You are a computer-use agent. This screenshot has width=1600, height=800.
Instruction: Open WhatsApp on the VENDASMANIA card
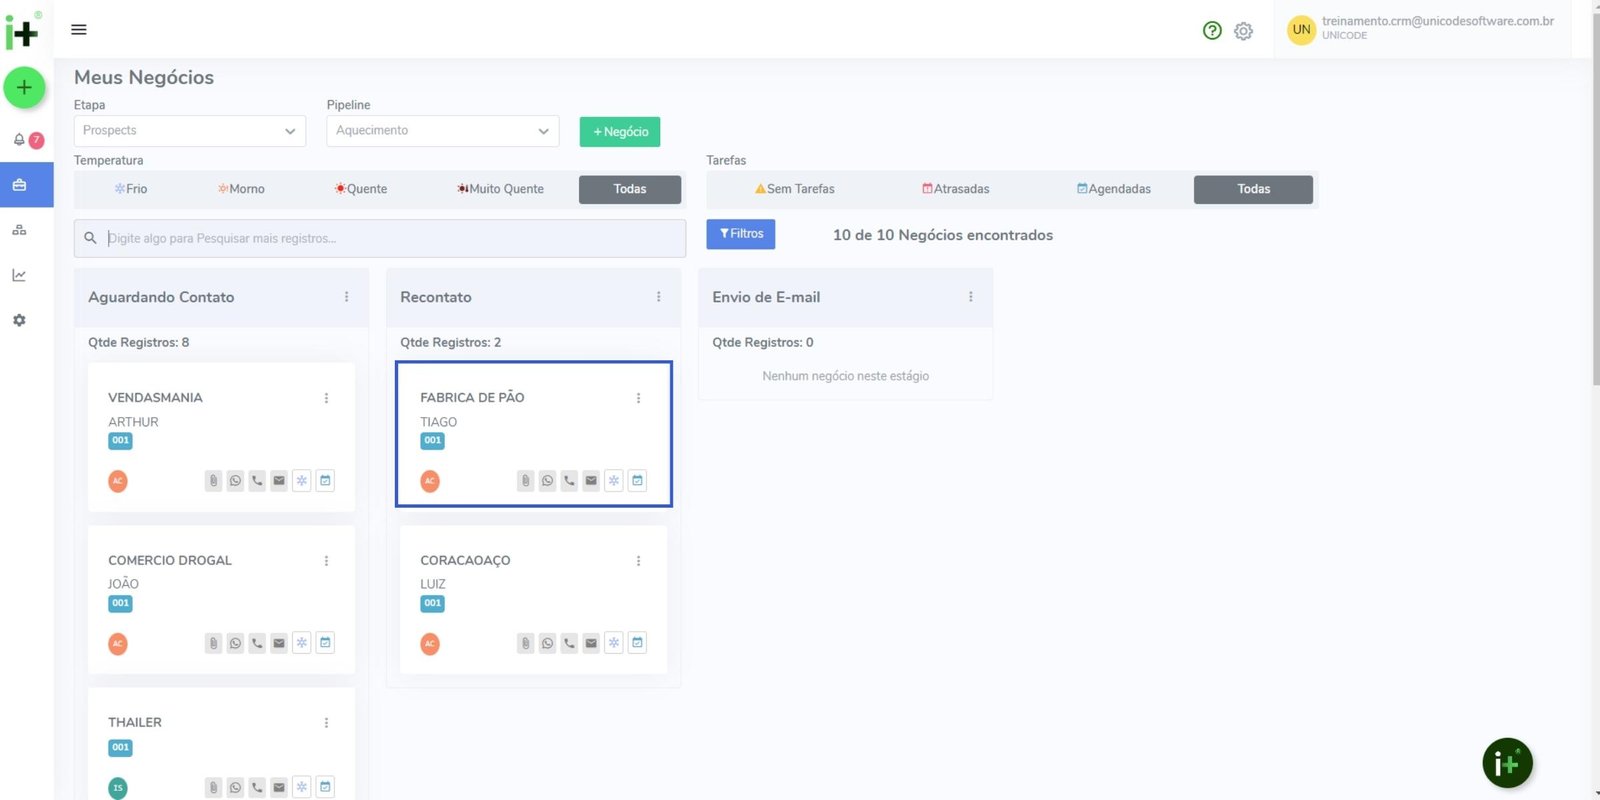click(235, 481)
